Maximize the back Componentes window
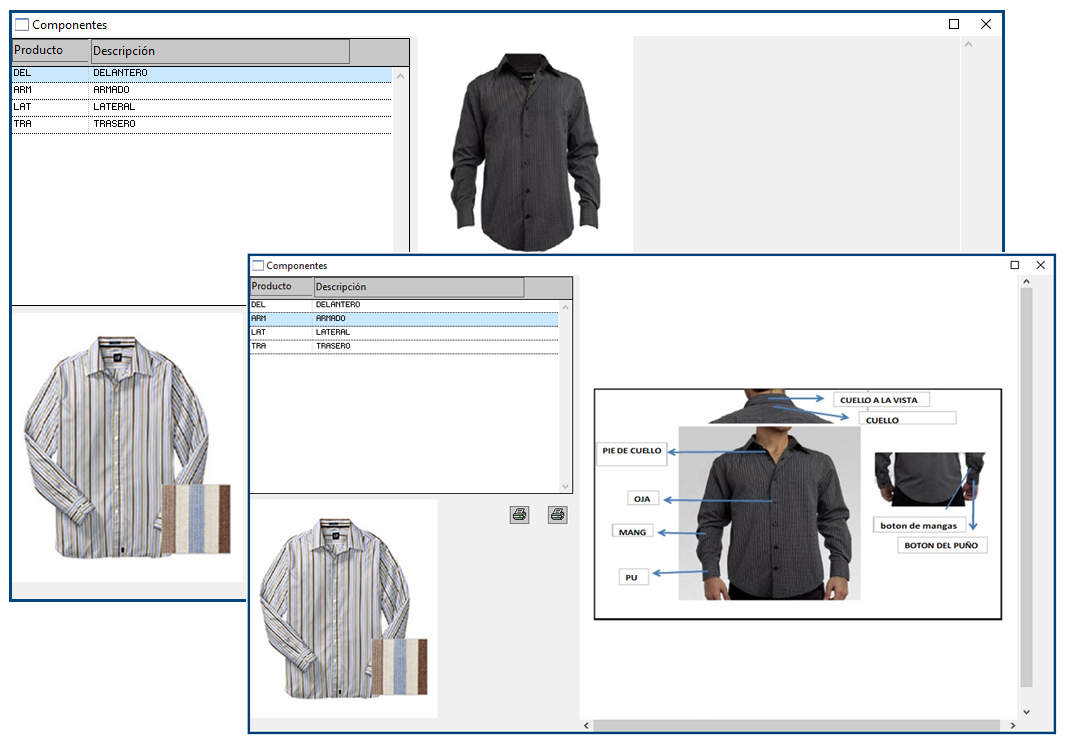 954,24
